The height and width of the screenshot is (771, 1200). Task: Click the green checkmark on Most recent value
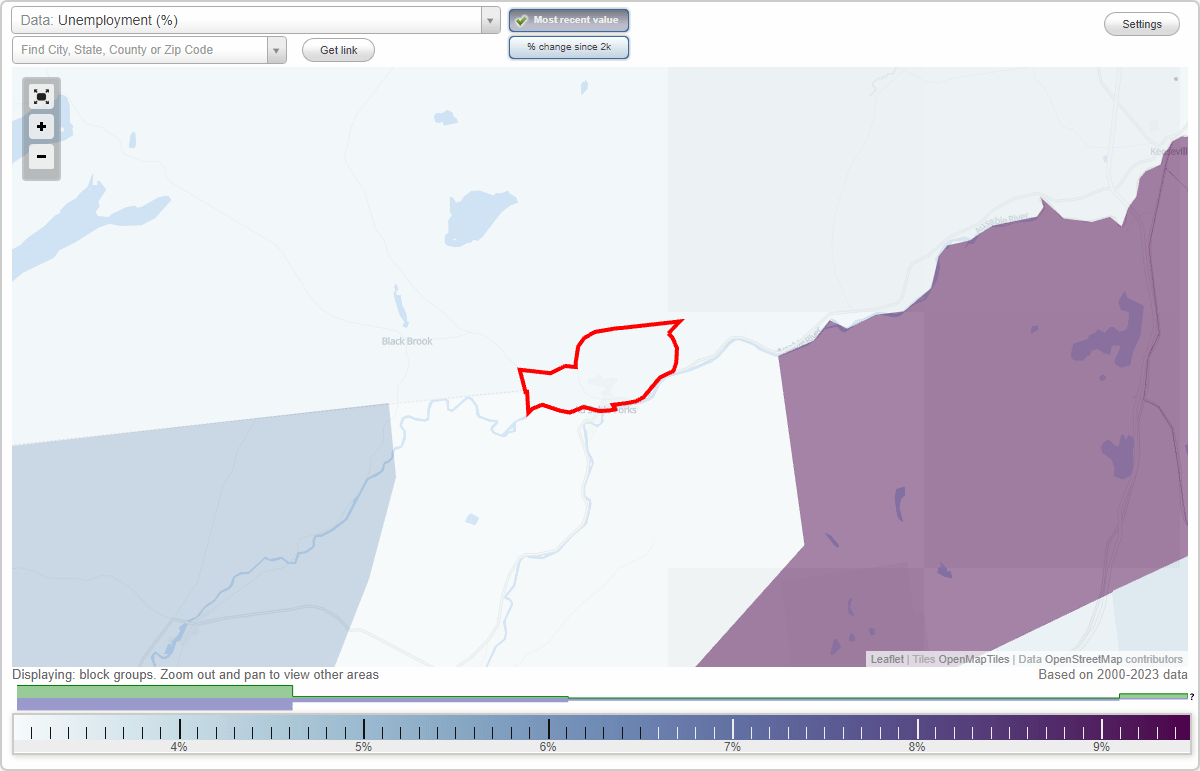pos(520,19)
